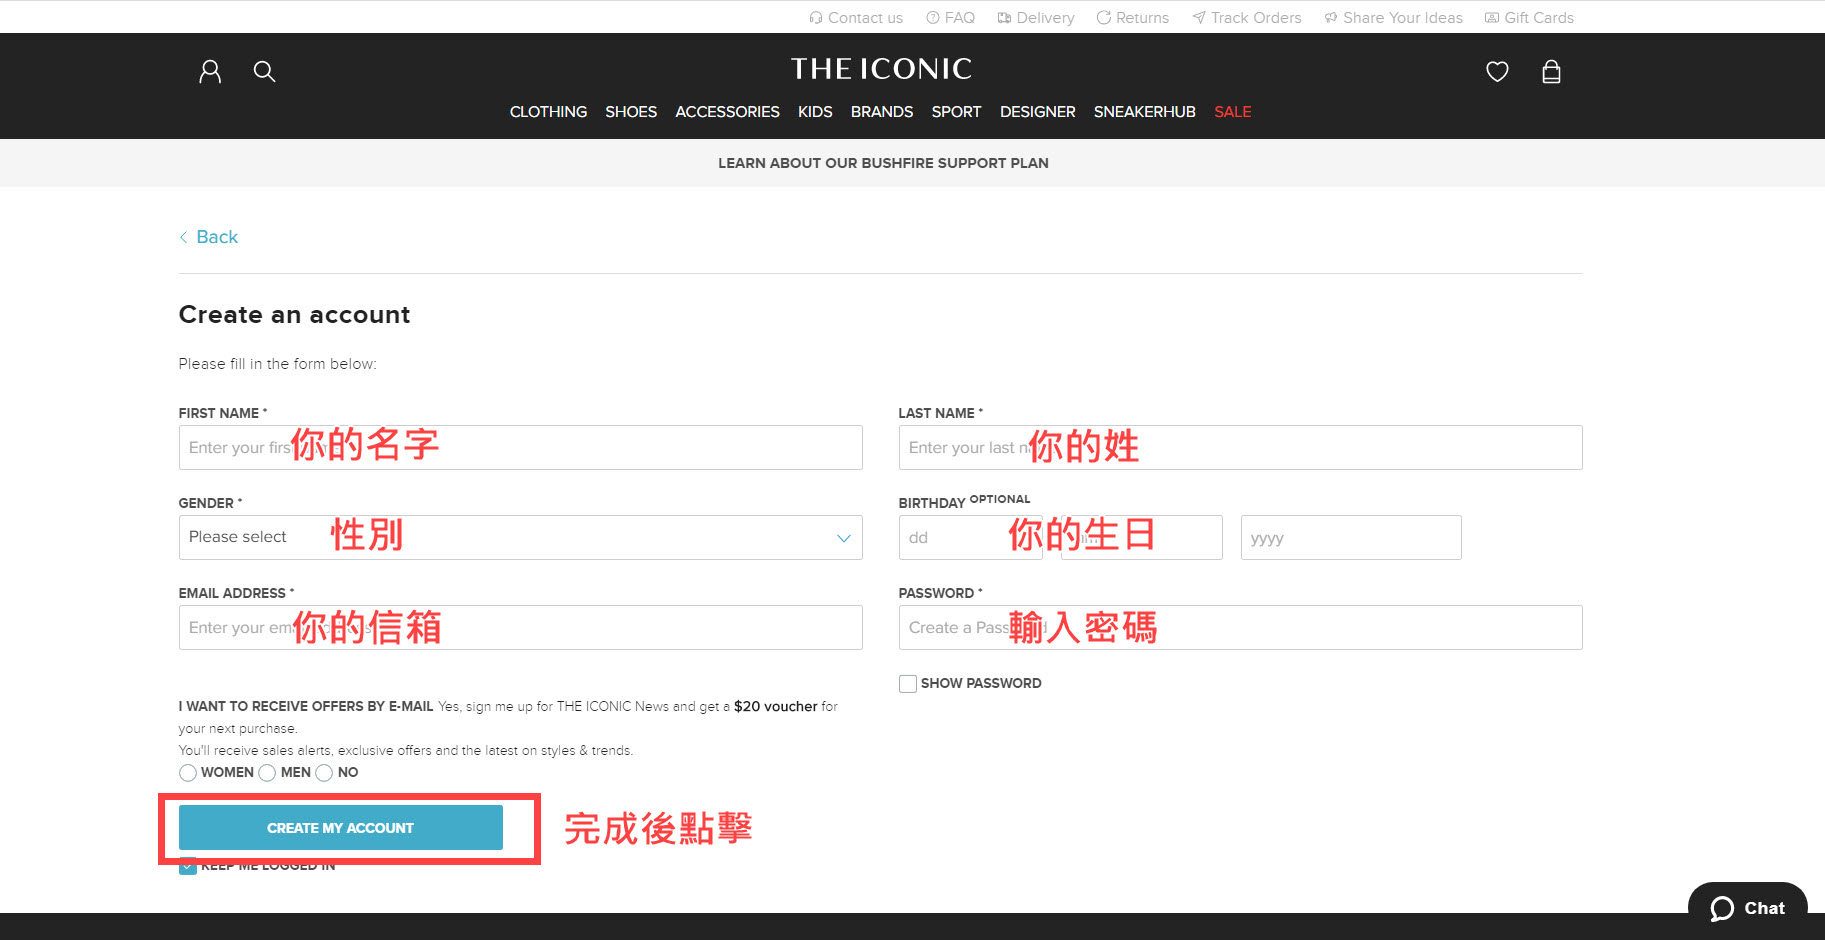
Task: Click the search magnifier icon
Action: [264, 71]
